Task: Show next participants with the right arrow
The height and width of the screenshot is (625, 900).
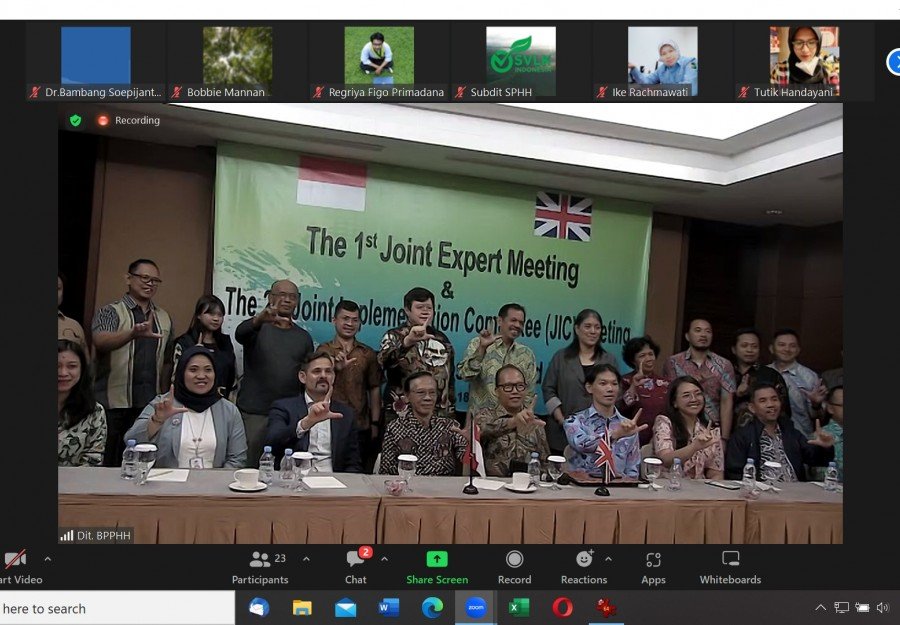Action: coord(893,62)
